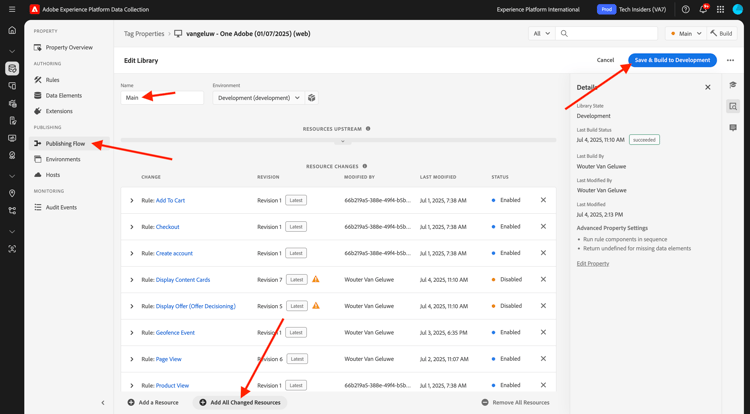Toggle the details inspector panel icon
The image size is (750, 414).
[x=733, y=106]
